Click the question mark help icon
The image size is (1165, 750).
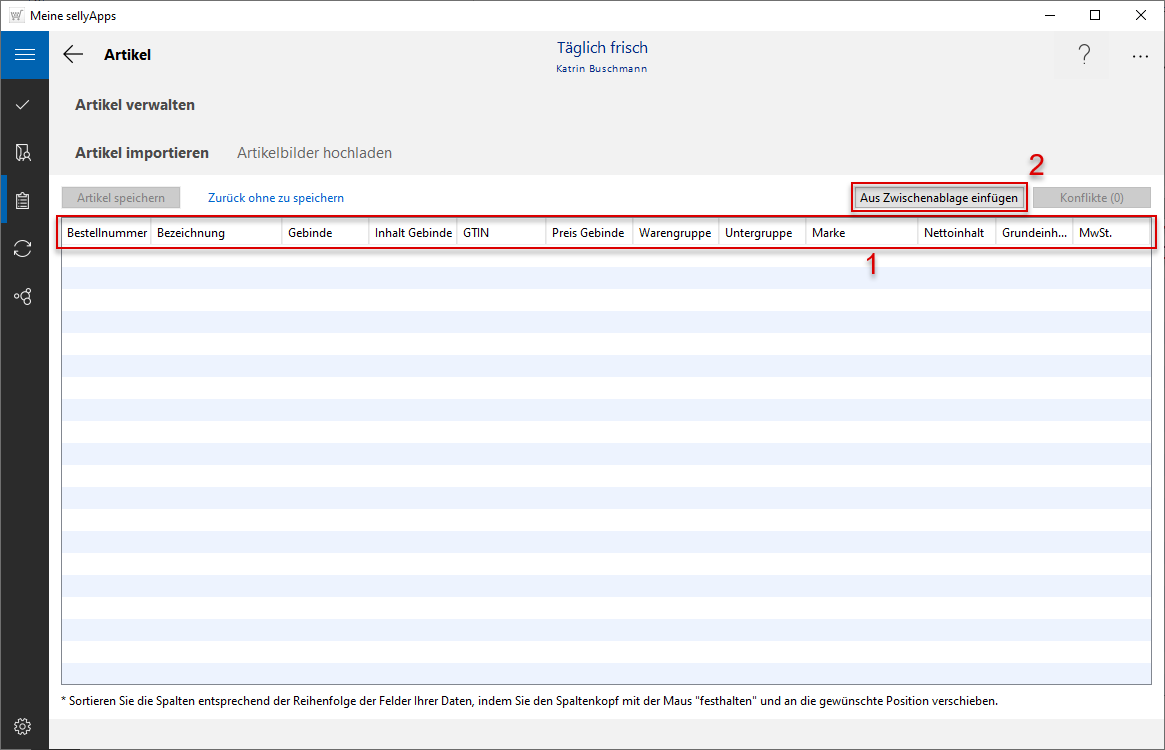coord(1084,56)
